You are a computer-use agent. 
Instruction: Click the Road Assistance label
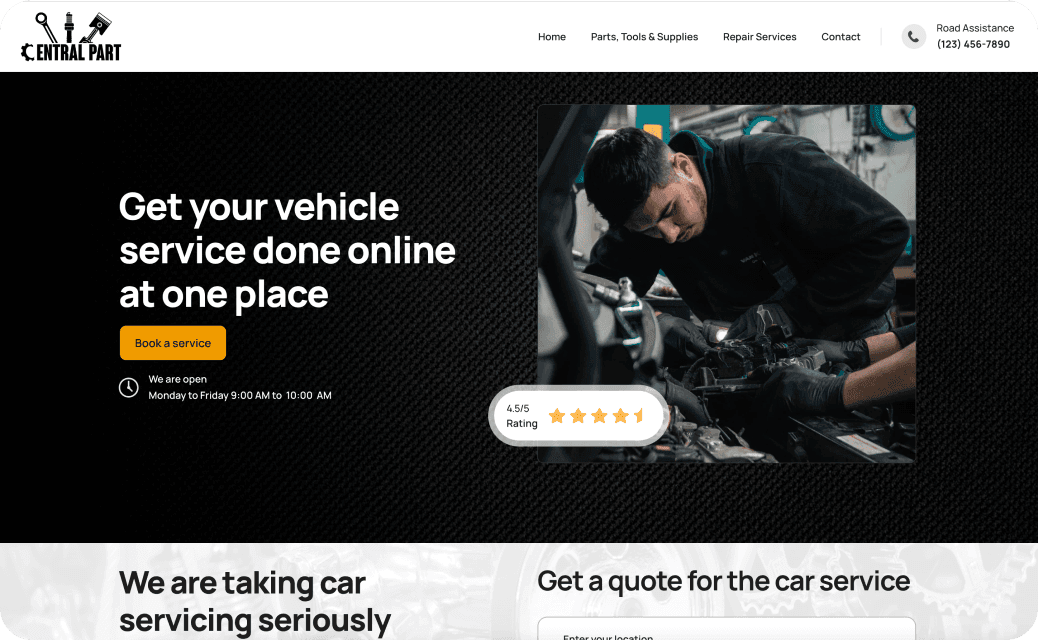pyautogui.click(x=975, y=28)
